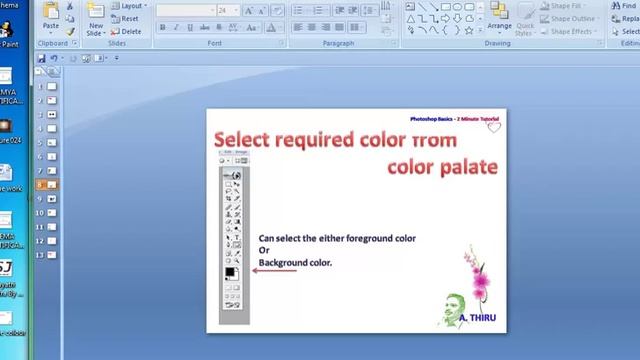Toggle Strikethrough formatting

(x=205, y=28)
